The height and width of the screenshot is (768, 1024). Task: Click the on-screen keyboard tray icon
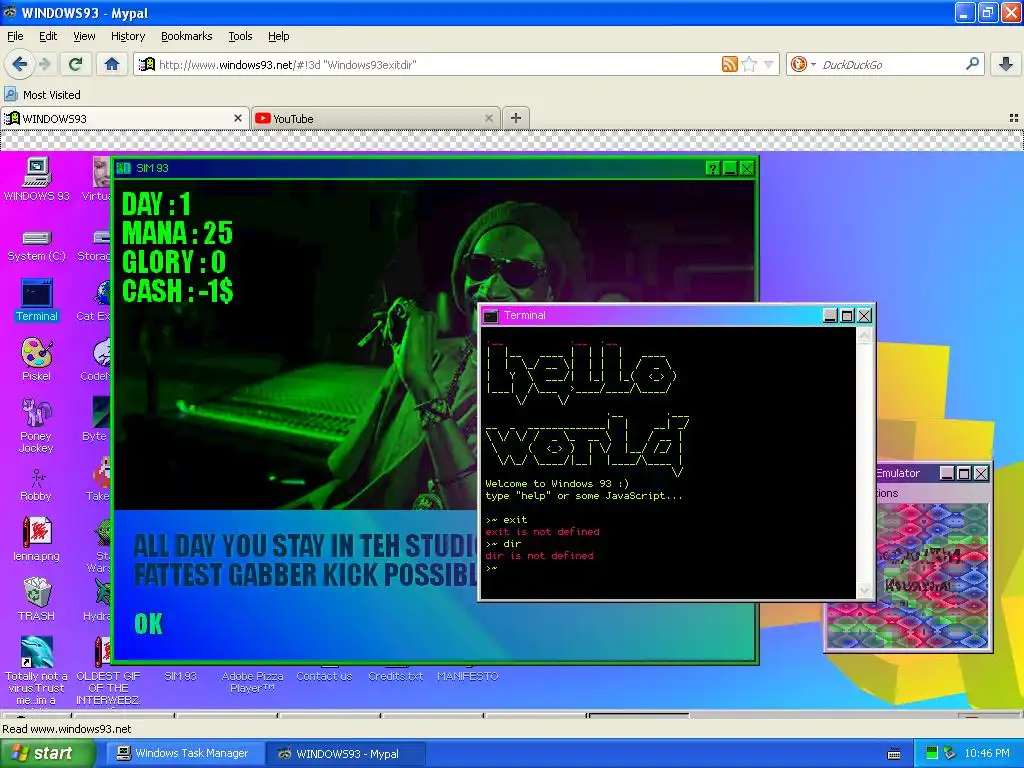[894, 754]
